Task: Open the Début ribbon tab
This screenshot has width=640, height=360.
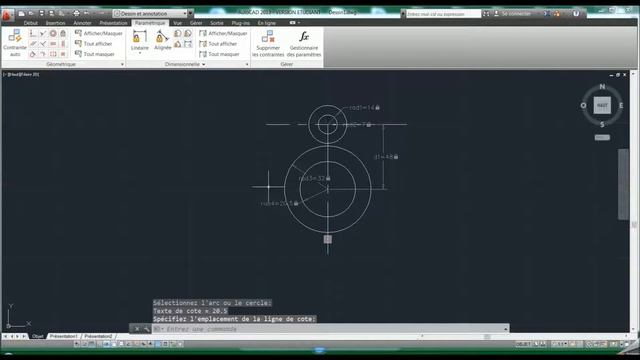Action: click(x=31, y=23)
